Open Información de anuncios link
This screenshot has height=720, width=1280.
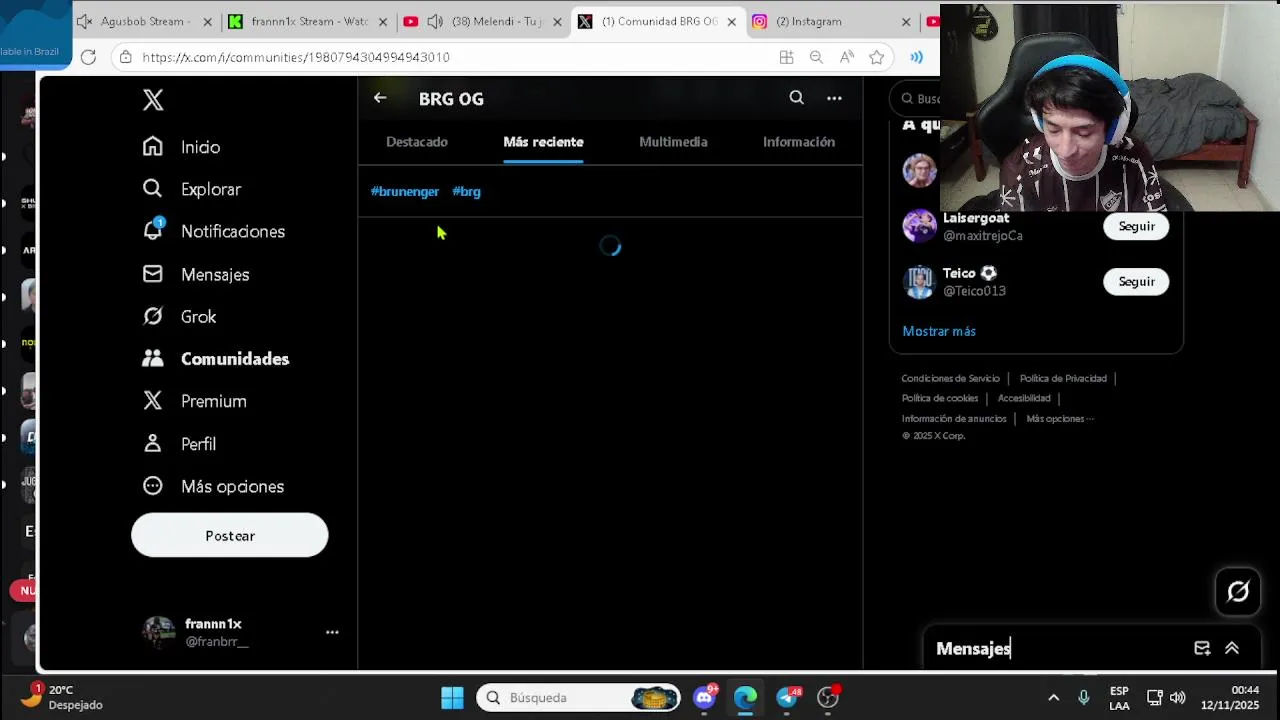[x=954, y=419]
